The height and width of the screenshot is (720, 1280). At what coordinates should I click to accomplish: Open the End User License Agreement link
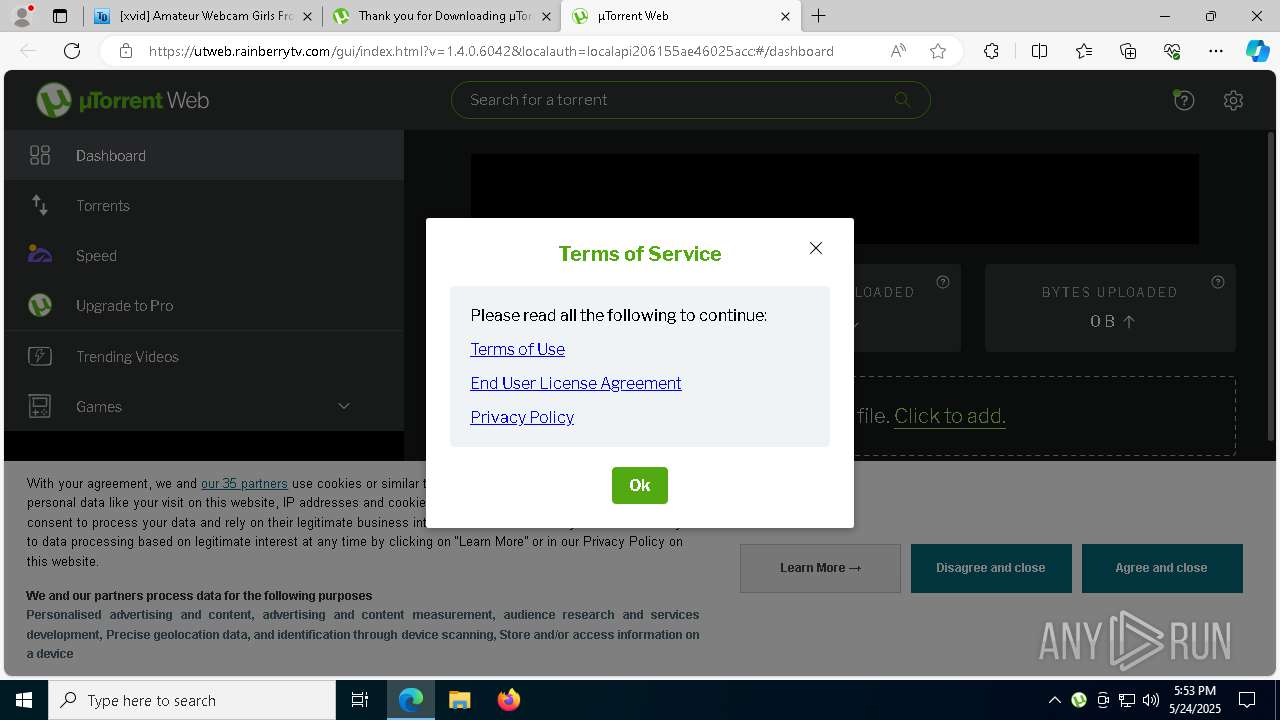(576, 383)
